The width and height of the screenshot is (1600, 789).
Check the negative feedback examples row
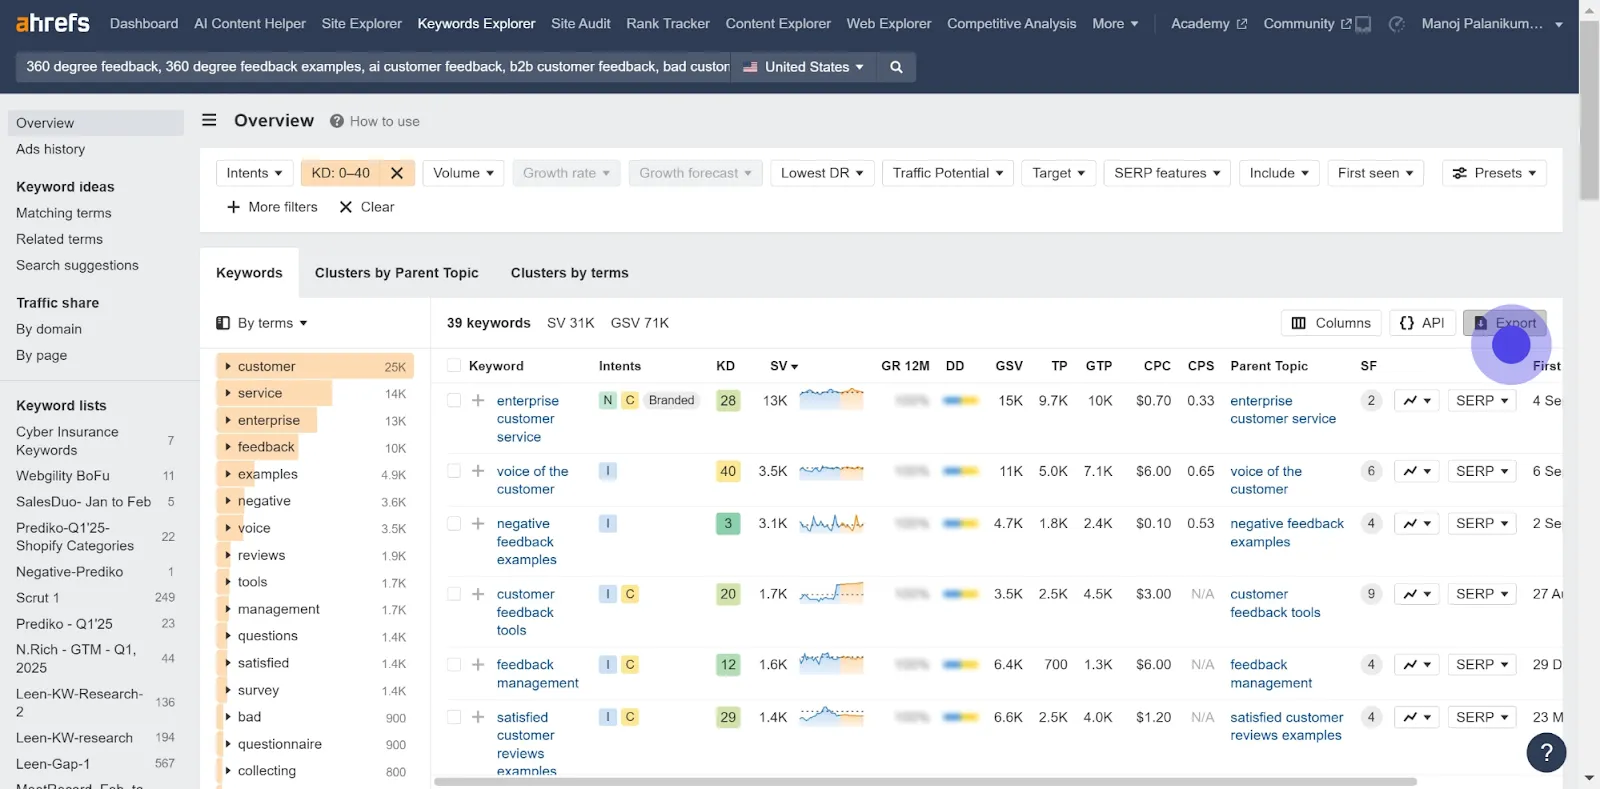(x=454, y=523)
